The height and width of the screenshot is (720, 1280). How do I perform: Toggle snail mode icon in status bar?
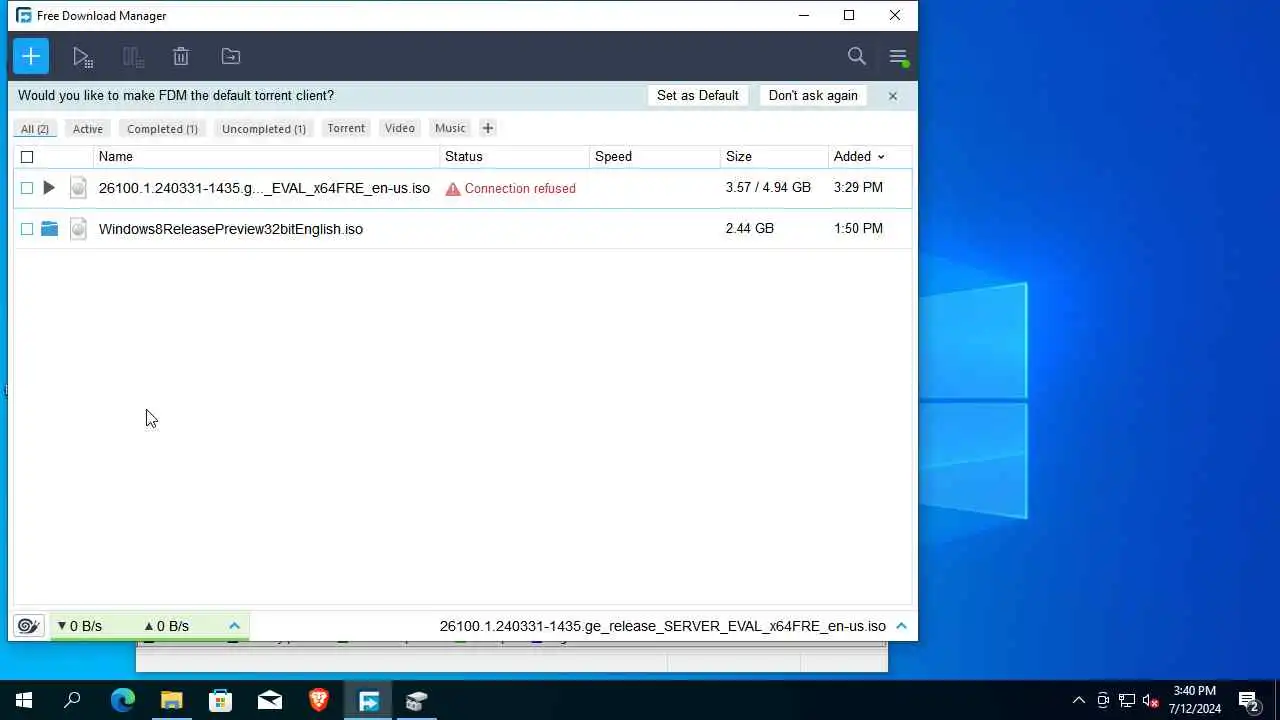pyautogui.click(x=29, y=626)
